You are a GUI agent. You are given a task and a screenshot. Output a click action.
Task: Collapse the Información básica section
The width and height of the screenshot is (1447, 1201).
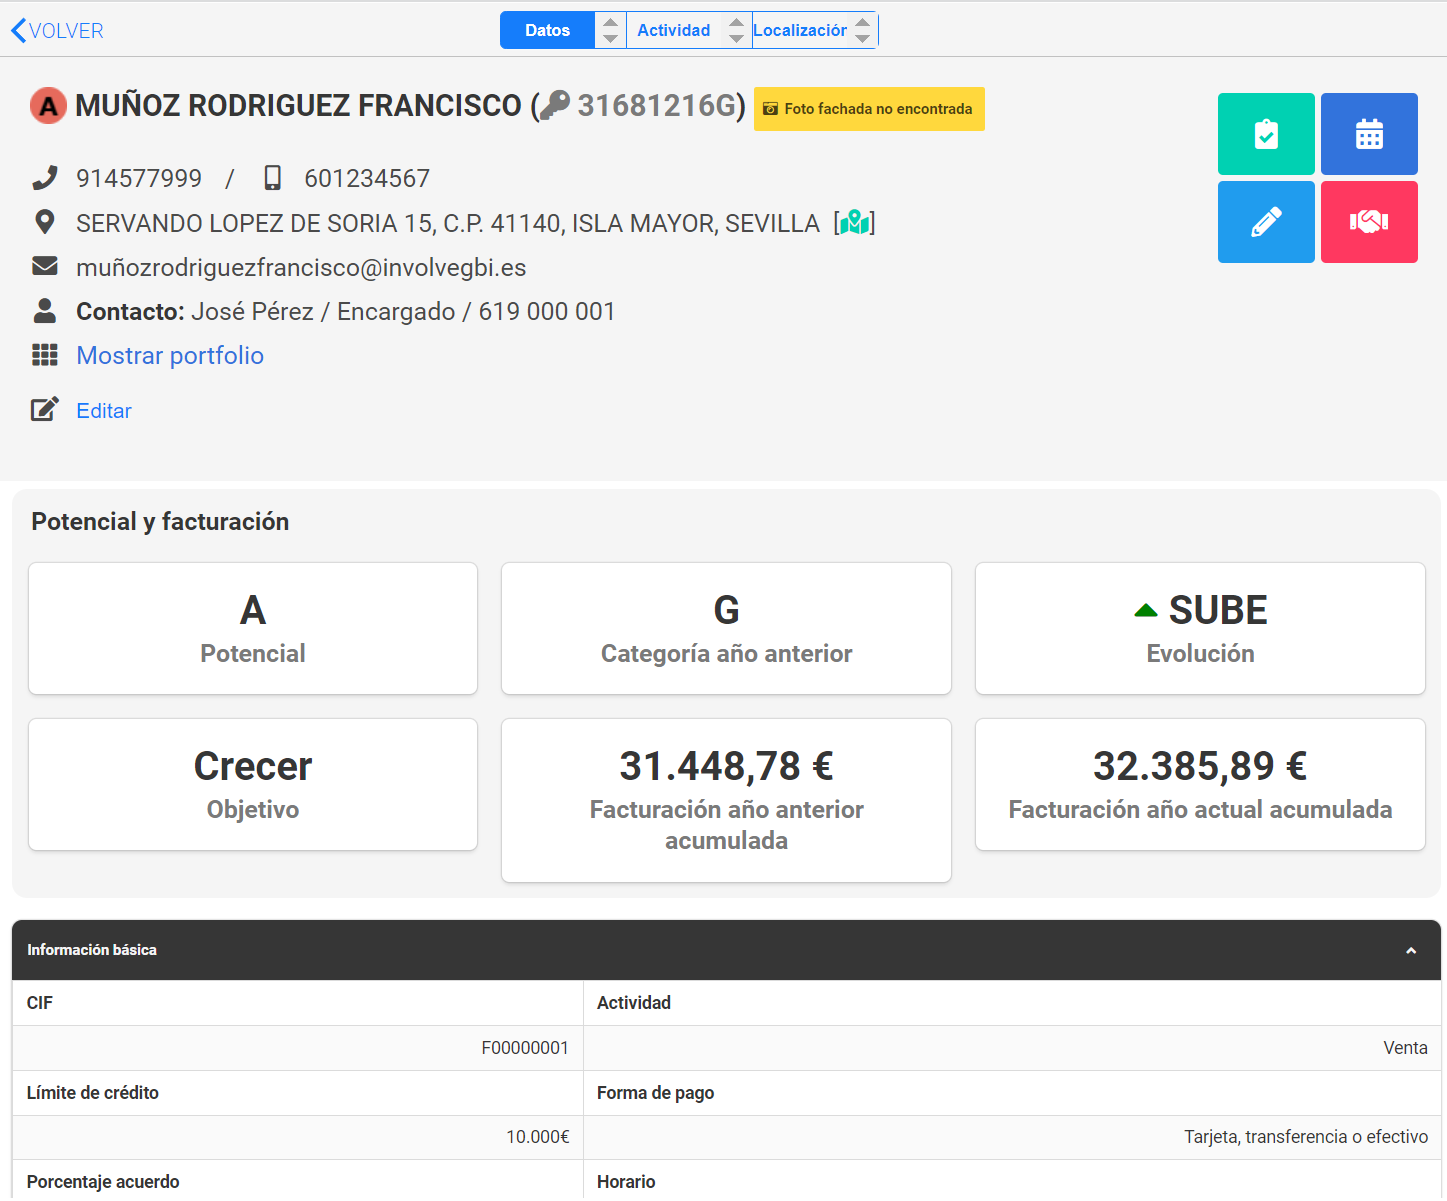tap(1411, 950)
